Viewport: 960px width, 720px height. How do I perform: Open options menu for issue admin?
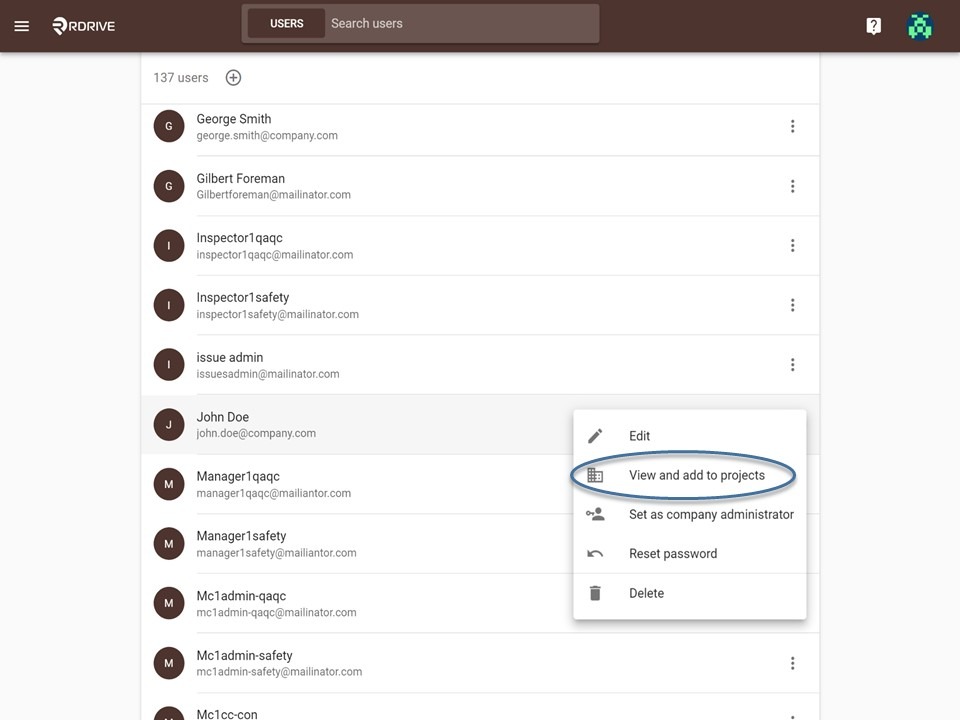pyautogui.click(x=792, y=365)
